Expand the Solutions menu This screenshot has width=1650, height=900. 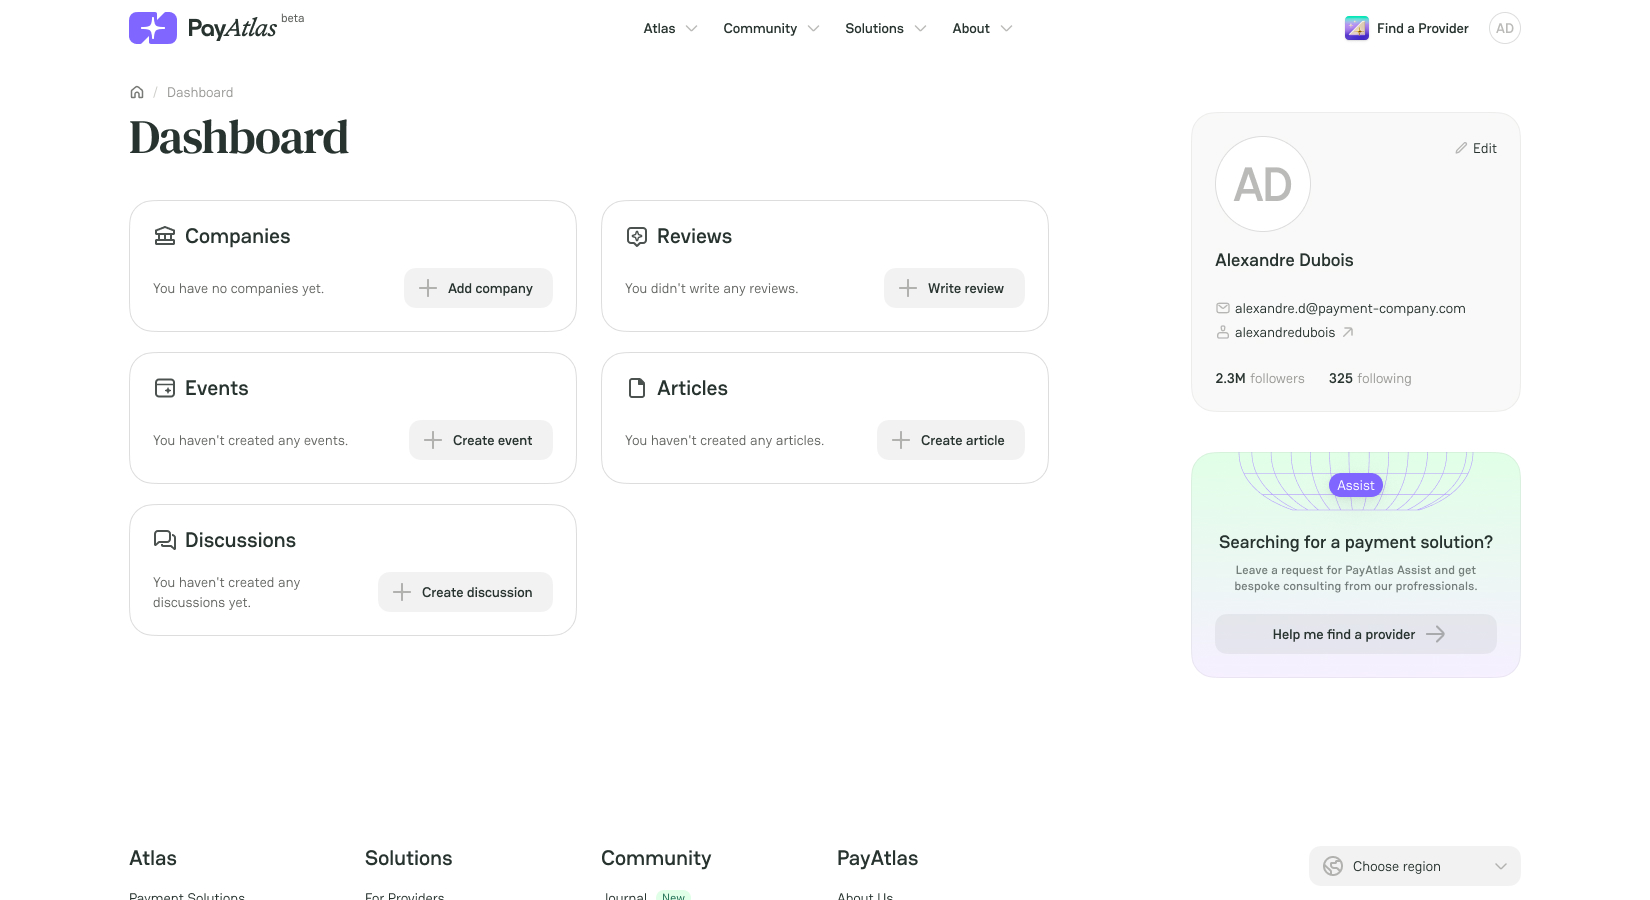pyautogui.click(x=885, y=28)
